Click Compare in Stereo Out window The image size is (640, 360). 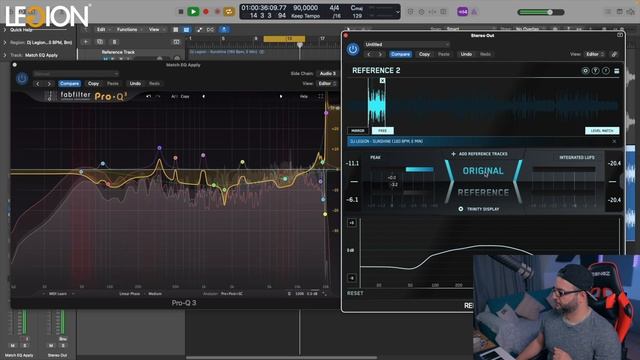tap(400, 54)
